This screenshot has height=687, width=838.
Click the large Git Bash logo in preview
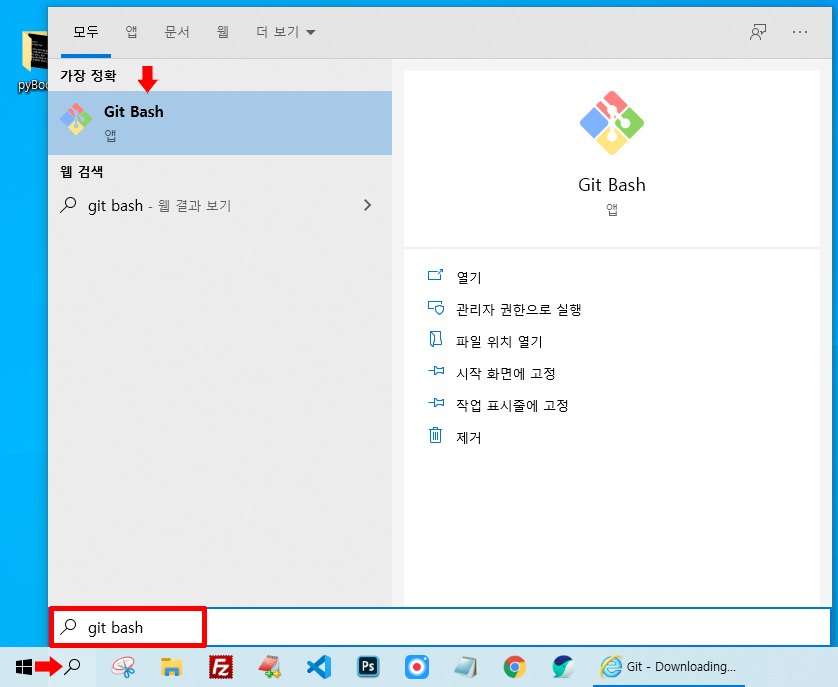pyautogui.click(x=612, y=123)
